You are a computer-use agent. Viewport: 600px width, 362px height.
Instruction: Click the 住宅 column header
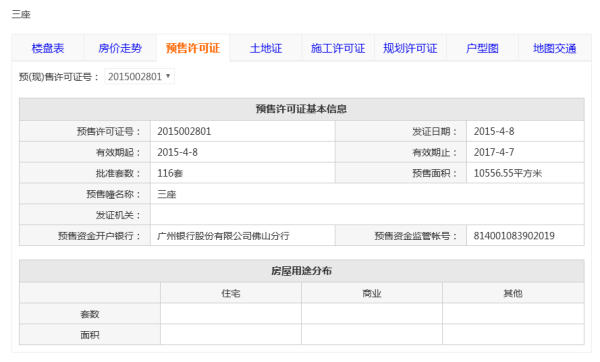point(231,294)
